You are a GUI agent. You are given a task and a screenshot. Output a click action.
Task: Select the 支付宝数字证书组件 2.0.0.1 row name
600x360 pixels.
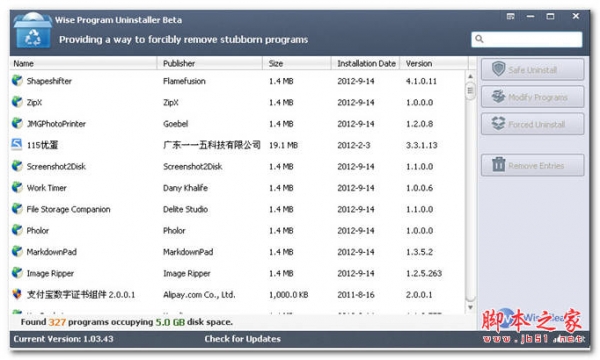tap(81, 295)
